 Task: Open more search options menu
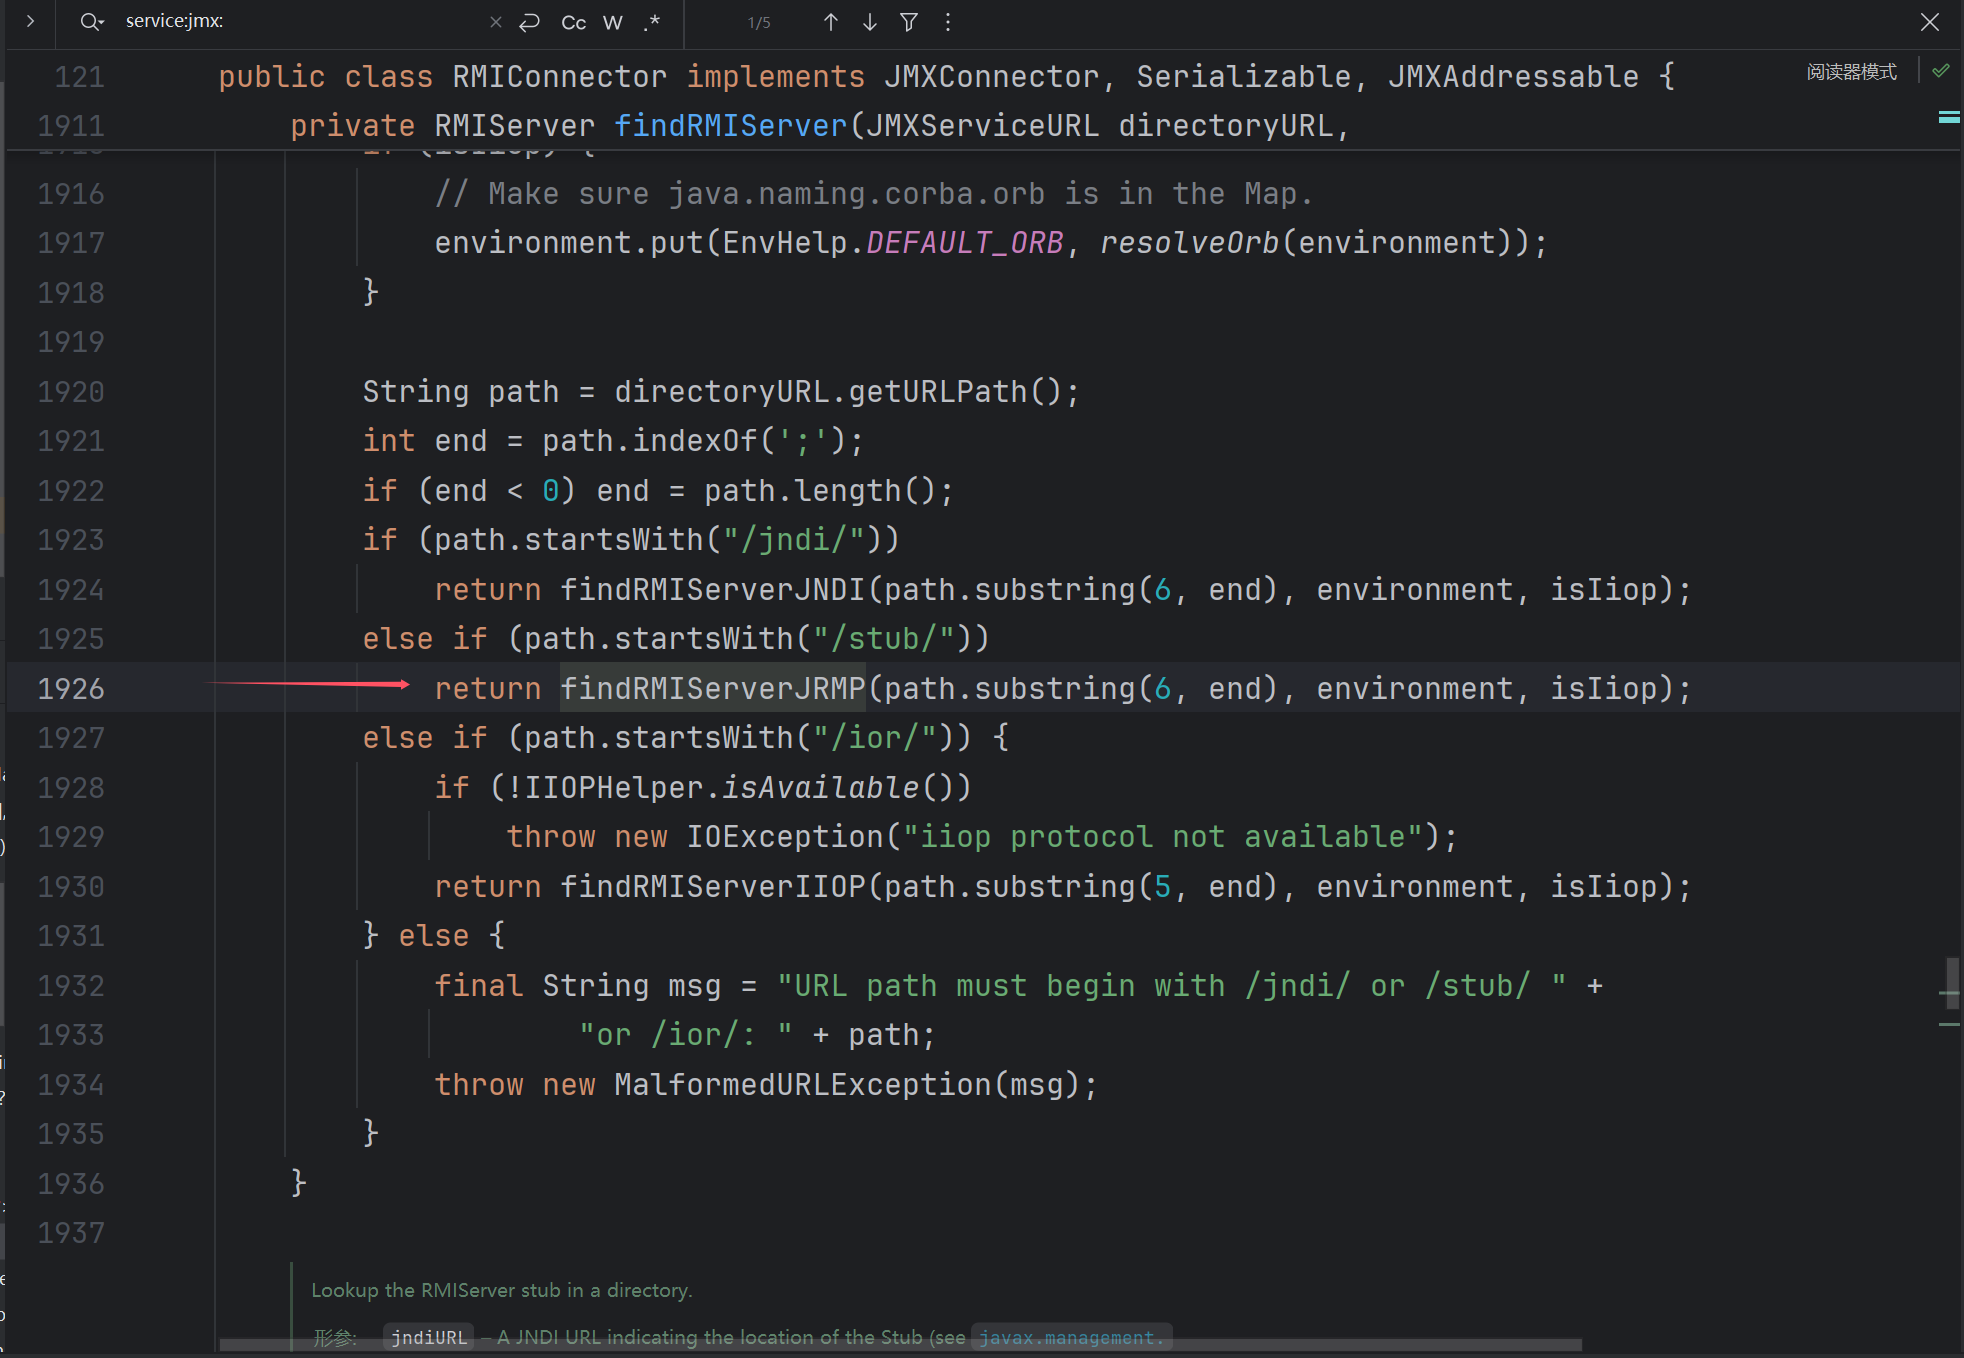coord(948,22)
